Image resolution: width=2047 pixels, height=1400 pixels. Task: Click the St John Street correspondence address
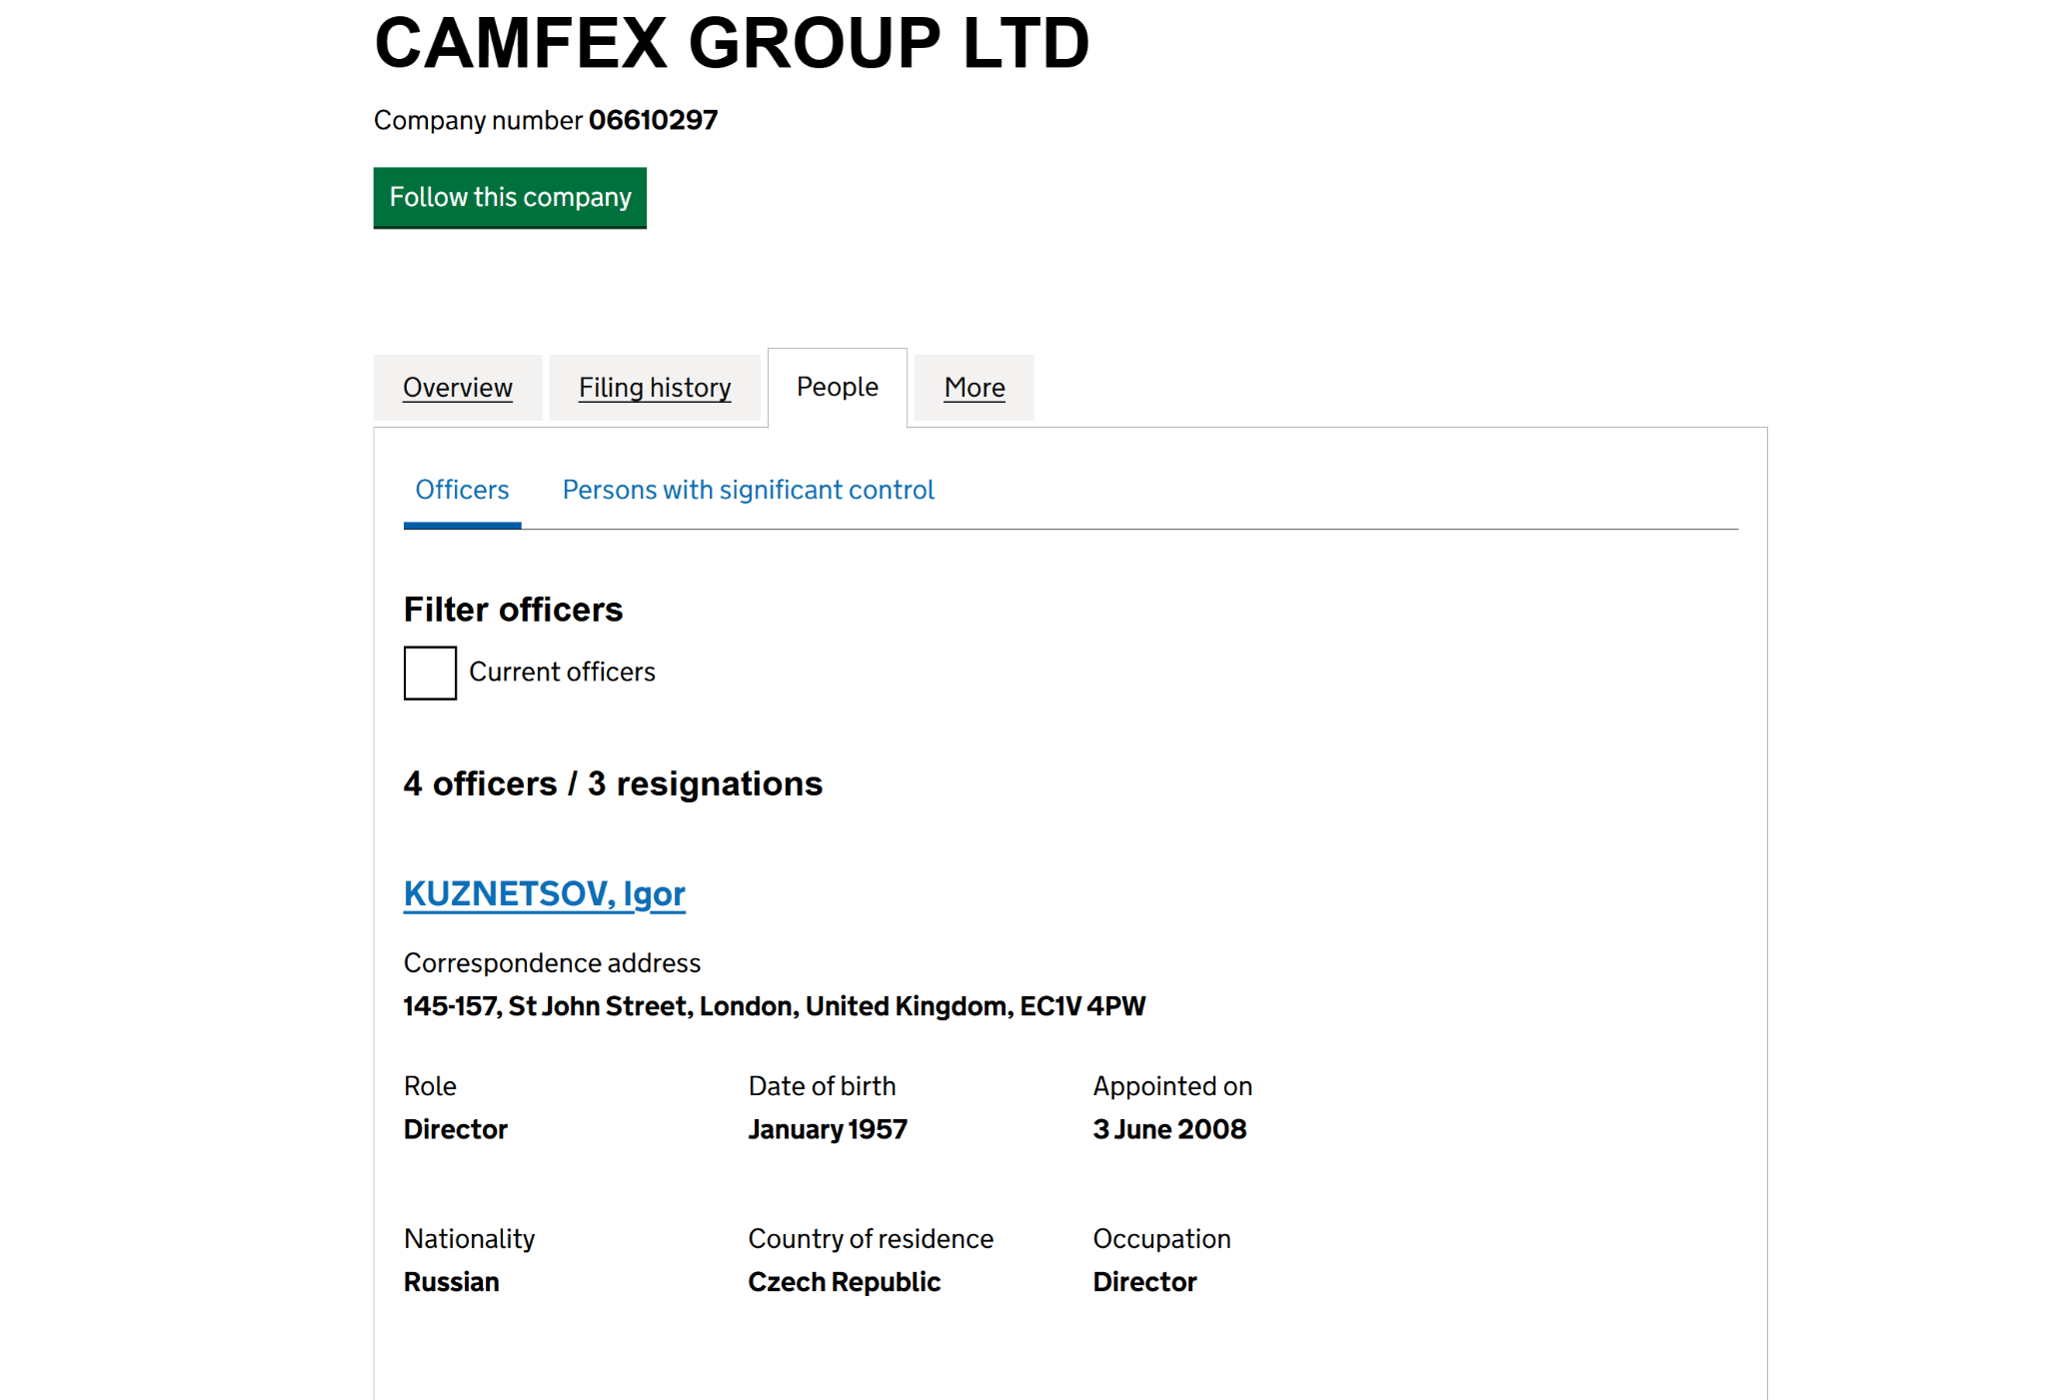click(774, 1006)
